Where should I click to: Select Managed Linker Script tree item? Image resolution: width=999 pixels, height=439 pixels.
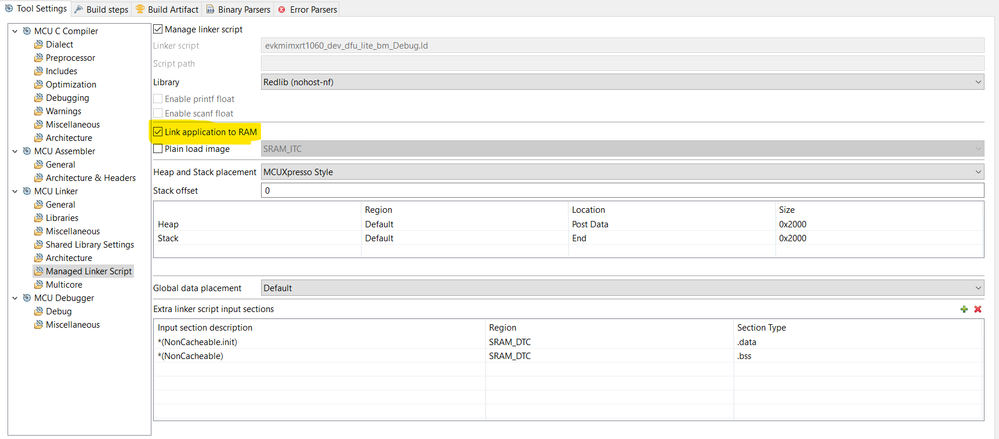88,271
